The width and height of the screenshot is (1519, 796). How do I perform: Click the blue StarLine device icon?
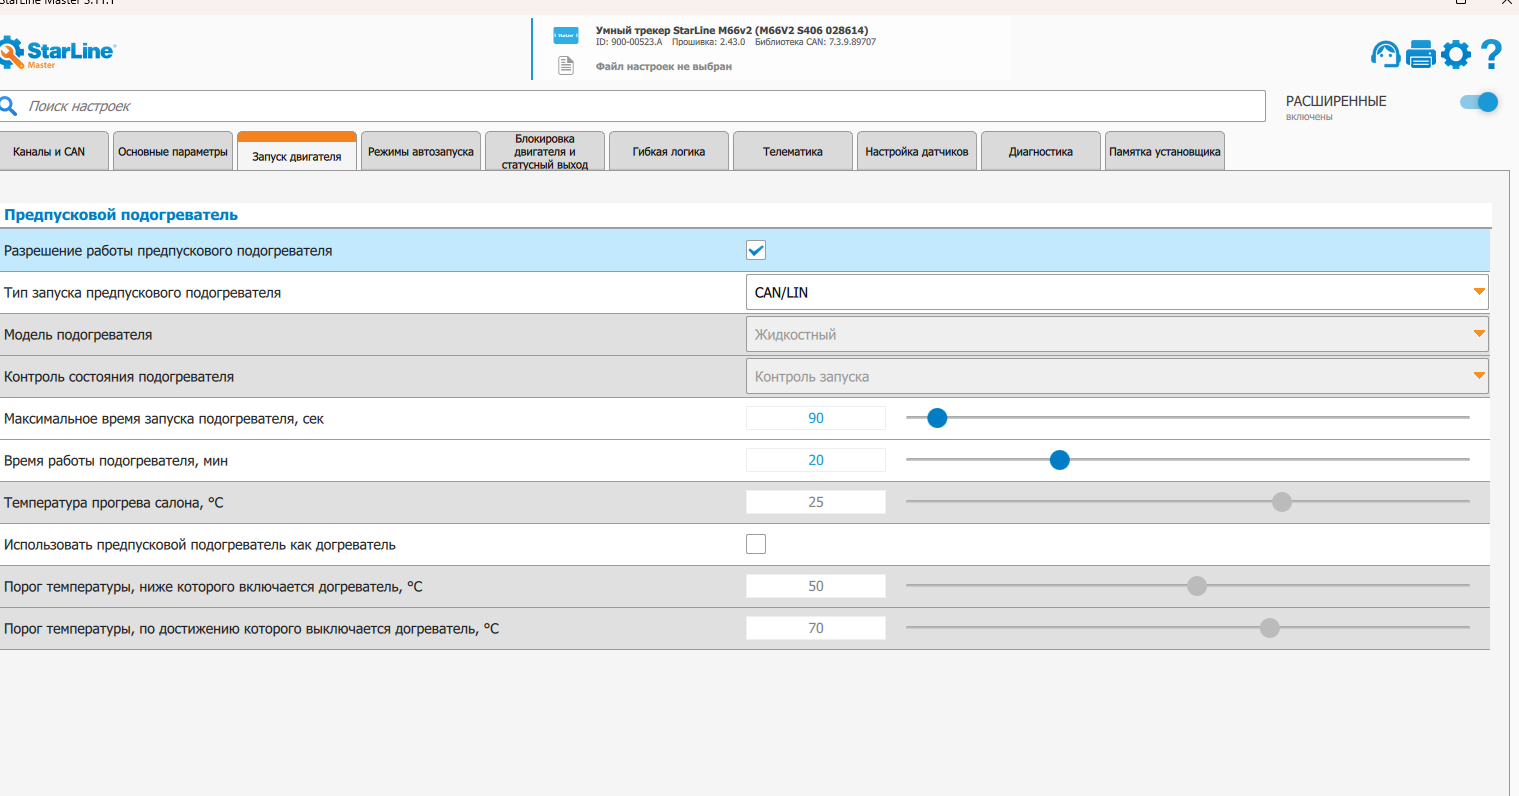point(566,36)
